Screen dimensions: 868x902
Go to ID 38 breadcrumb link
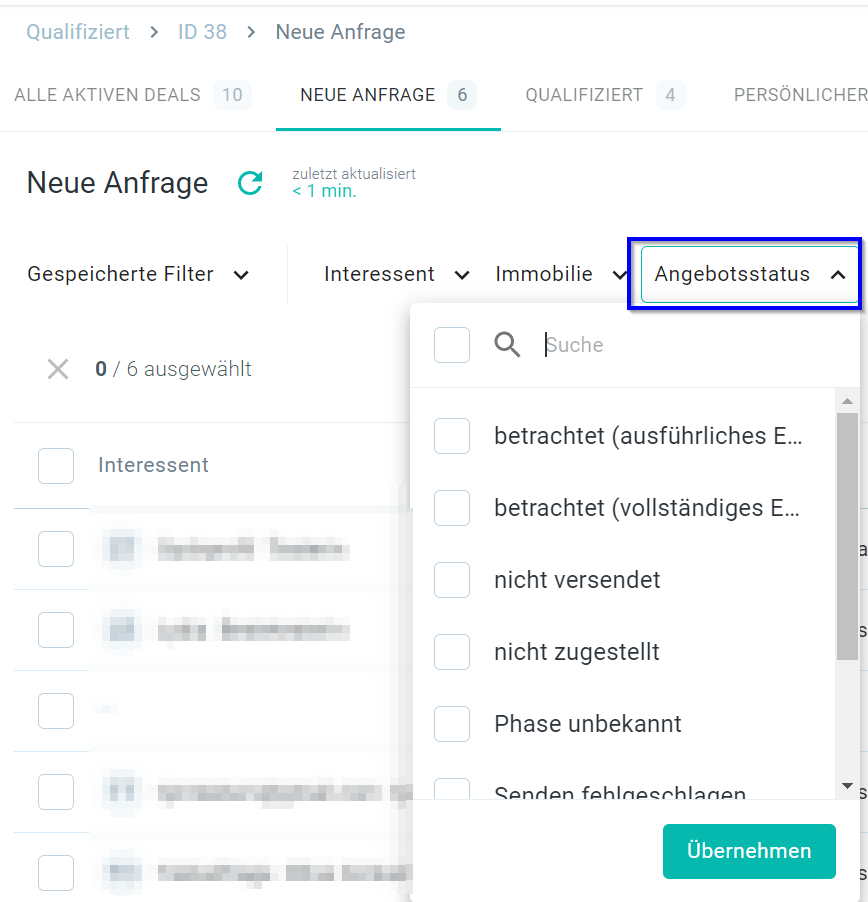(x=202, y=32)
